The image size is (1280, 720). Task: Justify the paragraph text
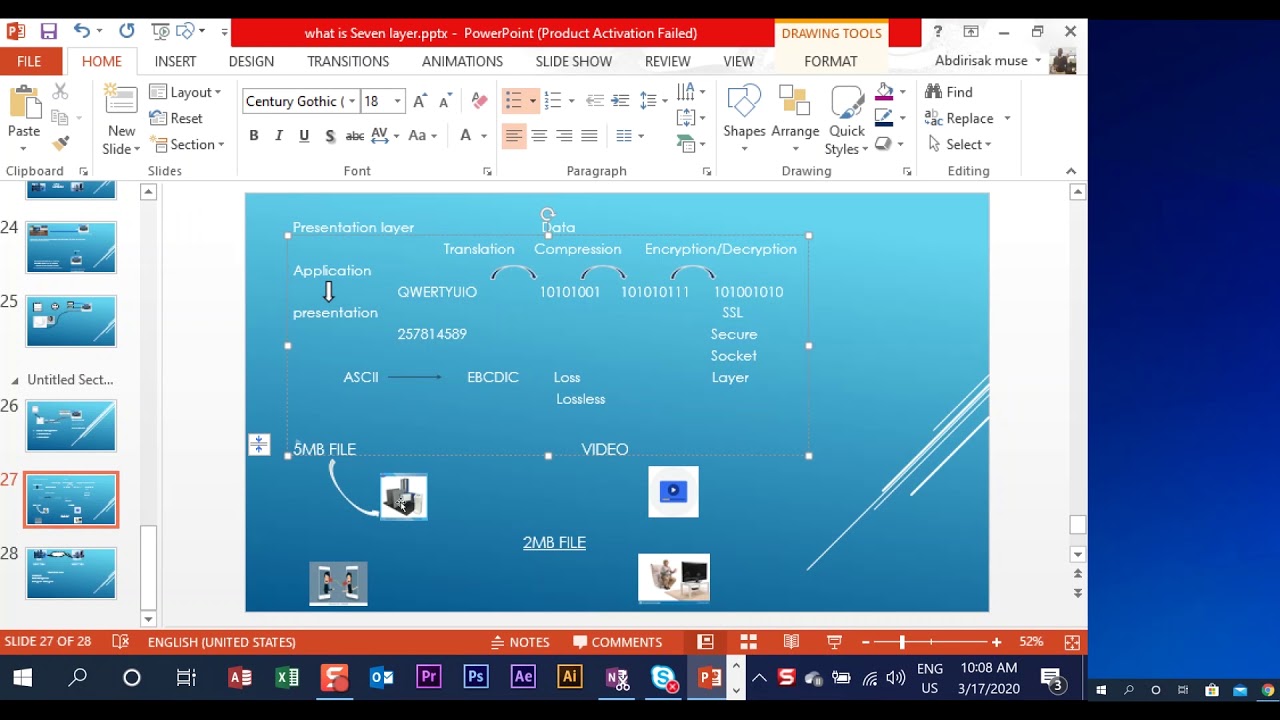pos(589,135)
